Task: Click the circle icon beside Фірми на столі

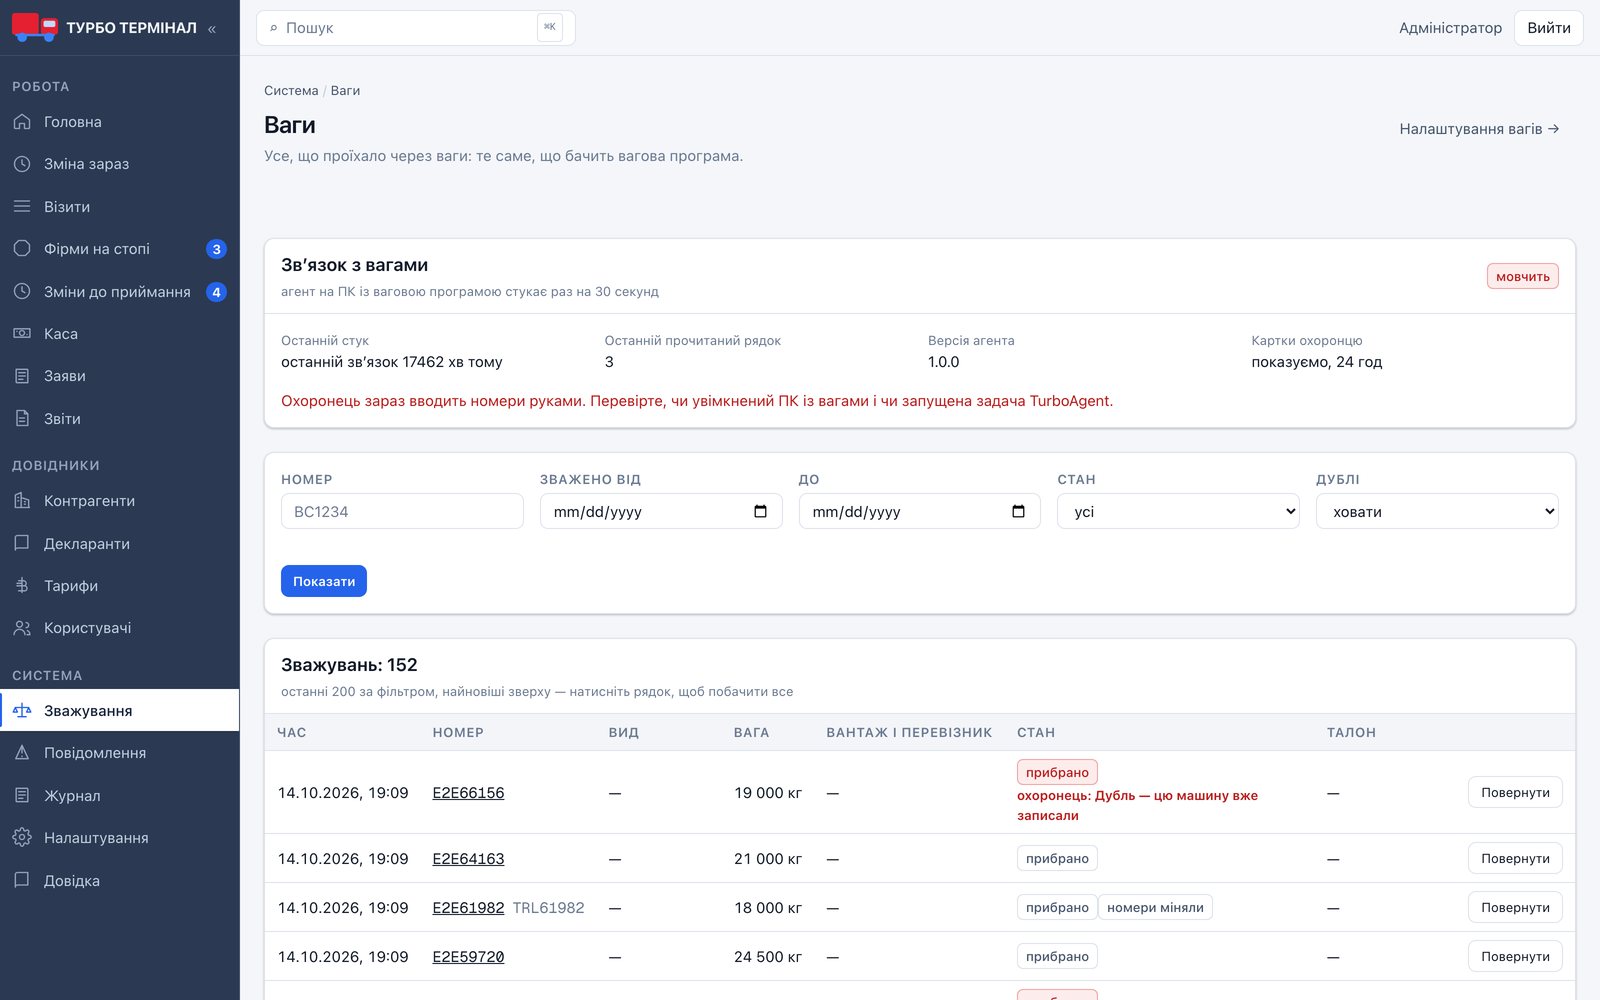Action: (22, 249)
